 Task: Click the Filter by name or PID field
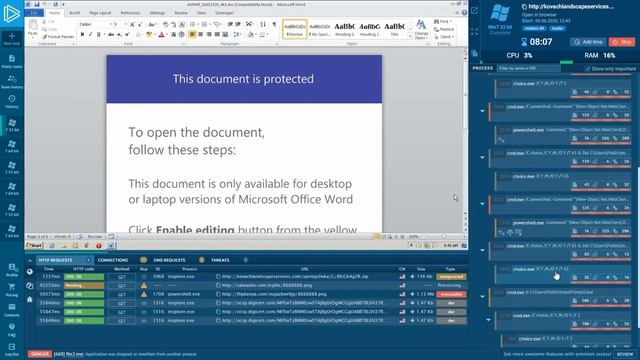pos(529,69)
